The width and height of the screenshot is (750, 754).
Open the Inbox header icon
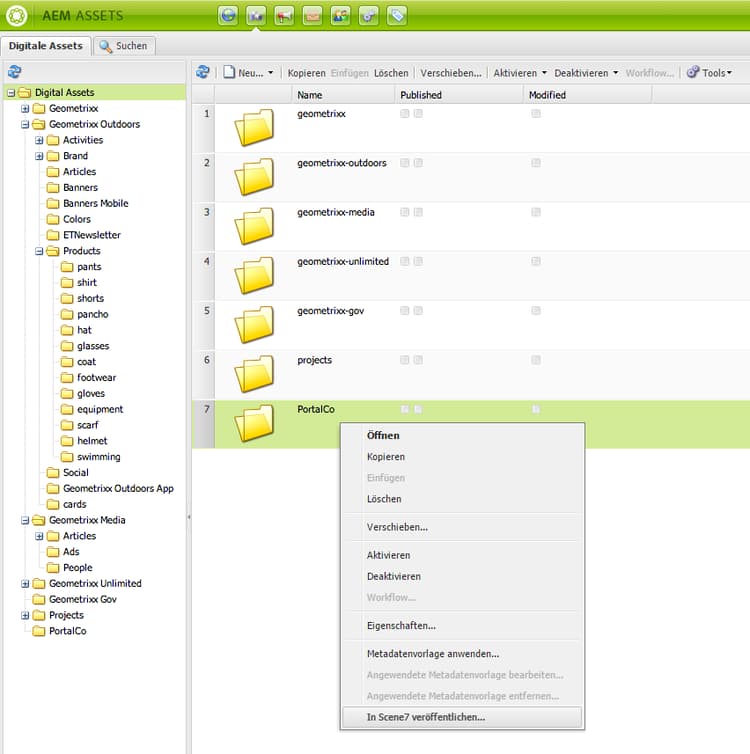[x=312, y=15]
